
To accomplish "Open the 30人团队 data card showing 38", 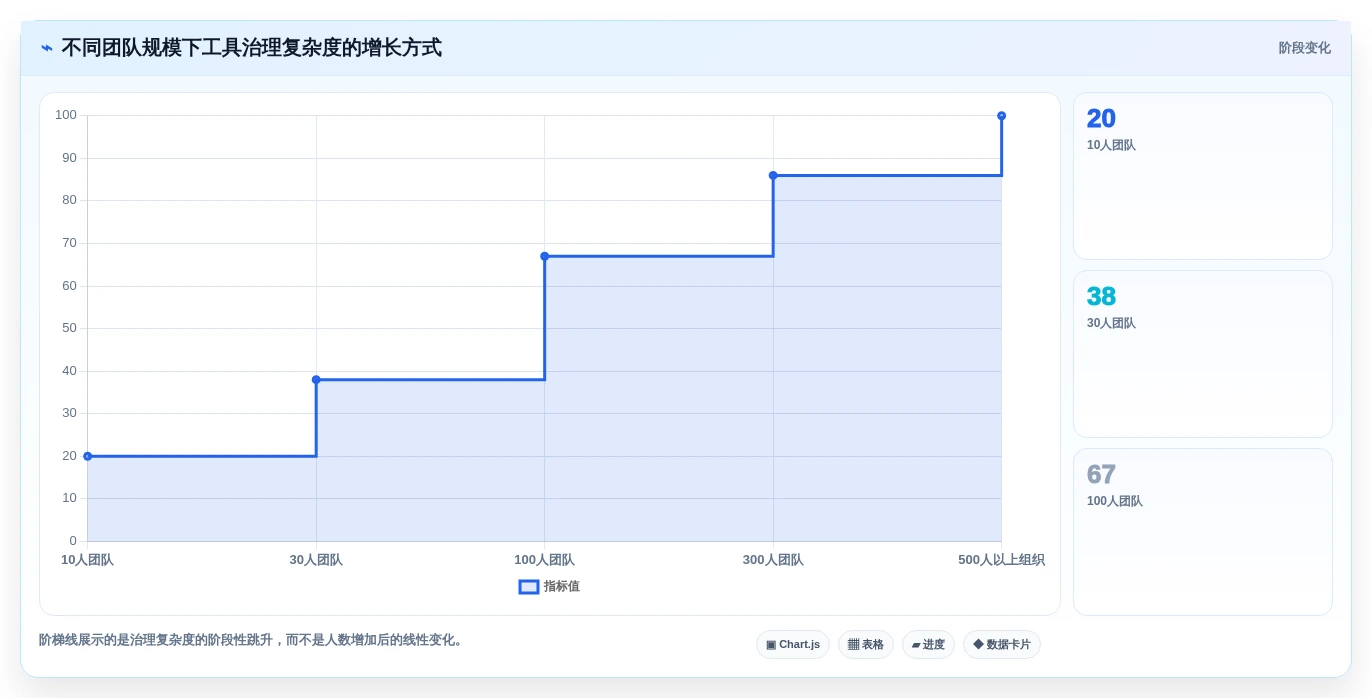I will click(1203, 354).
